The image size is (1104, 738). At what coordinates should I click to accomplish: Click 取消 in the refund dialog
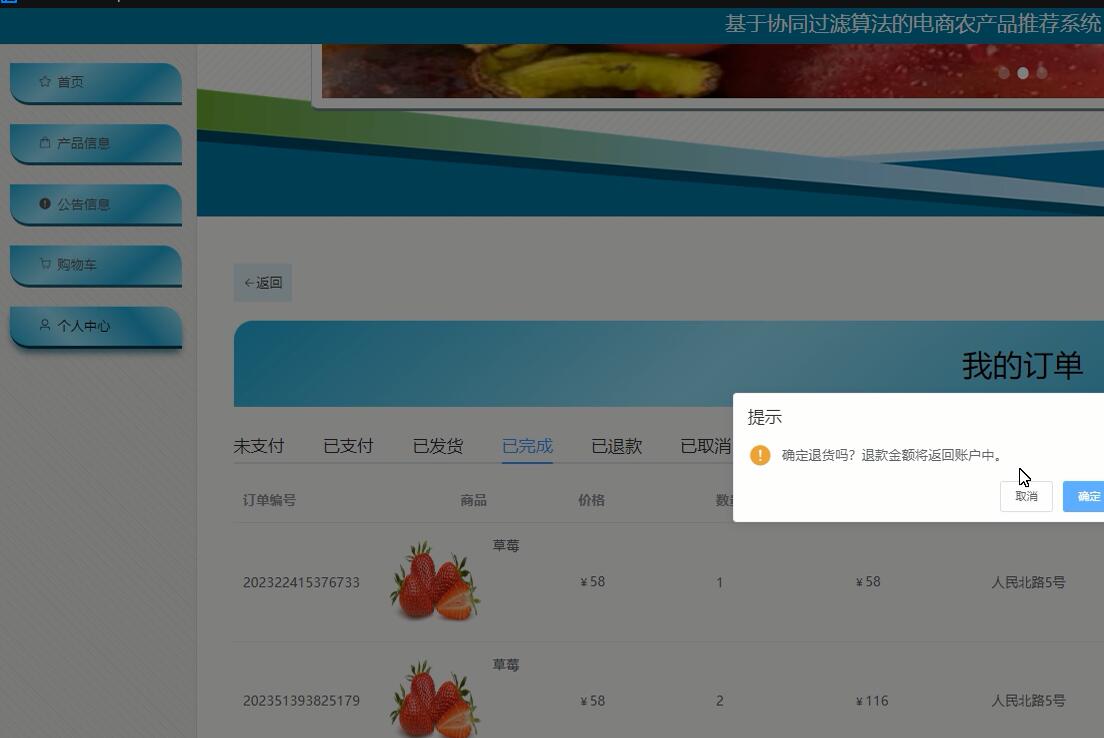point(1026,496)
